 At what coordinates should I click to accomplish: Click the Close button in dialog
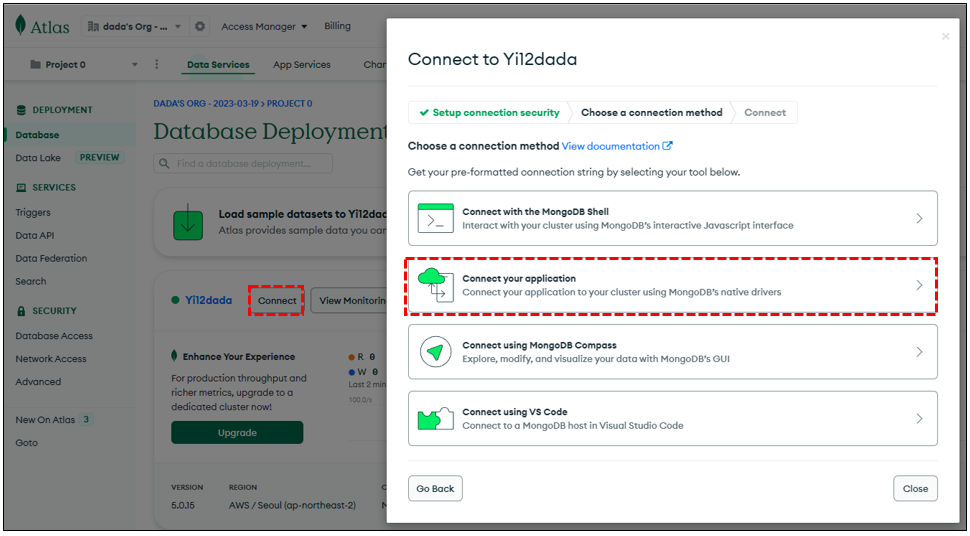click(x=915, y=488)
